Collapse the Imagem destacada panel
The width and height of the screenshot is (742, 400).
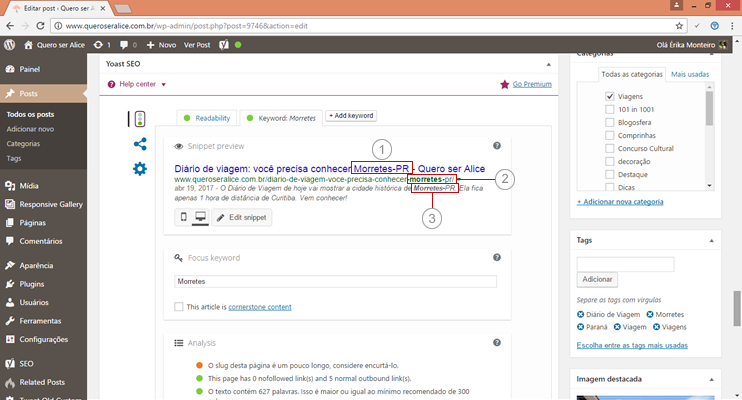(x=711, y=379)
